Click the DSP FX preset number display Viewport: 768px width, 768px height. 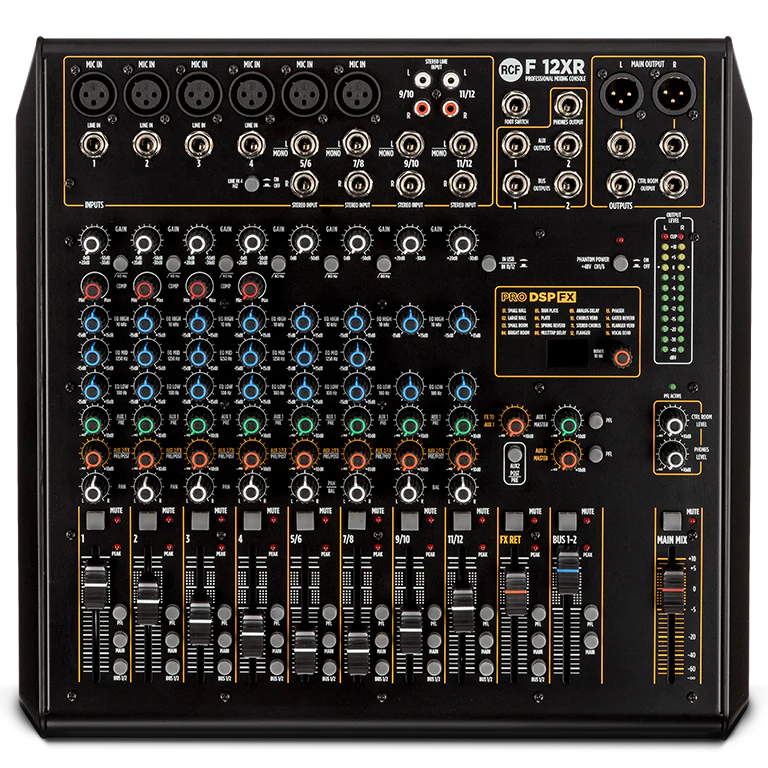pyautogui.click(x=567, y=353)
